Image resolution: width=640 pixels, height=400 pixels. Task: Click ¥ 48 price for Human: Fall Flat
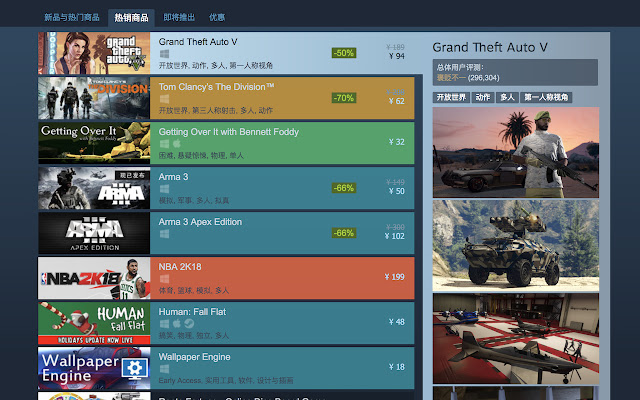pos(397,322)
